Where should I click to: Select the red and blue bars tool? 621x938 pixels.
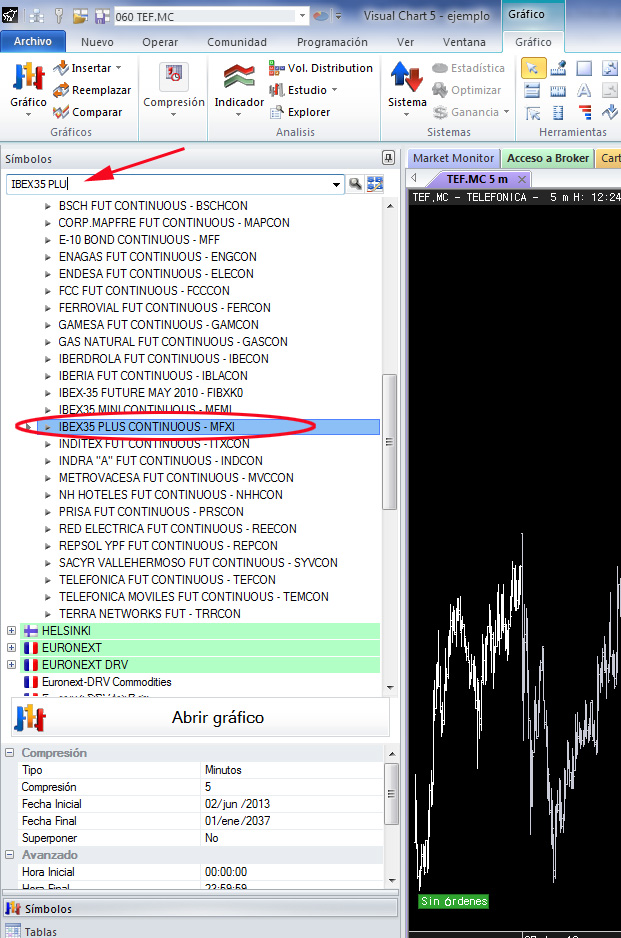(585, 112)
